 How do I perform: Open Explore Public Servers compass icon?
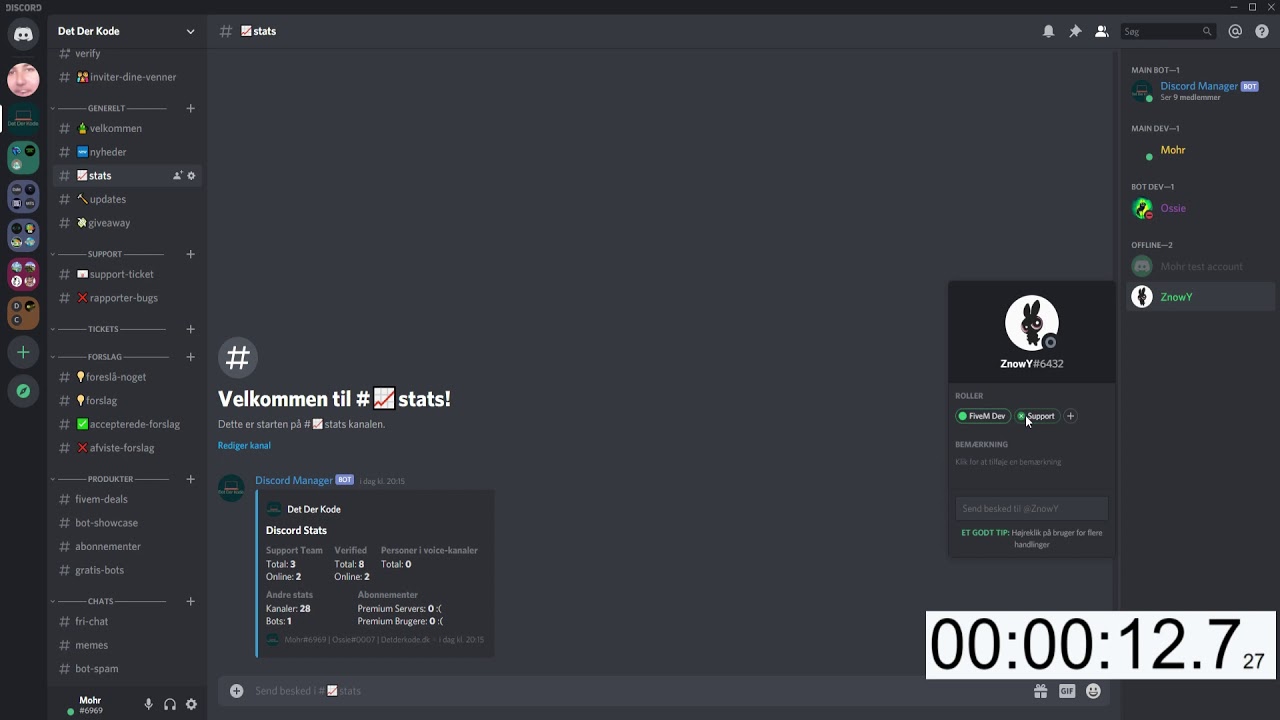click(23, 391)
